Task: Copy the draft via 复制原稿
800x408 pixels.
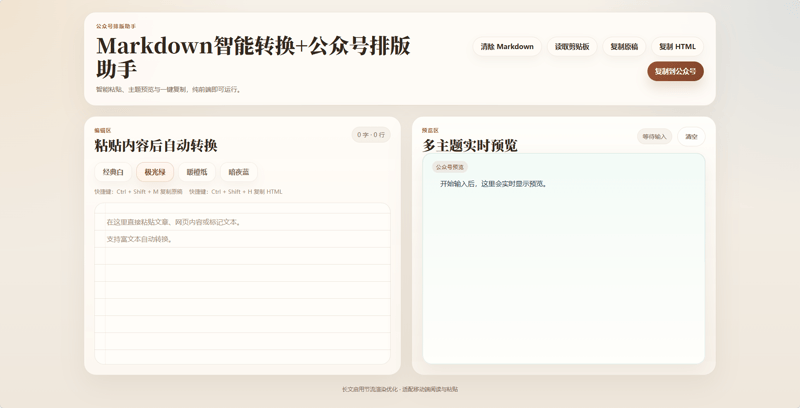Action: 624,46
